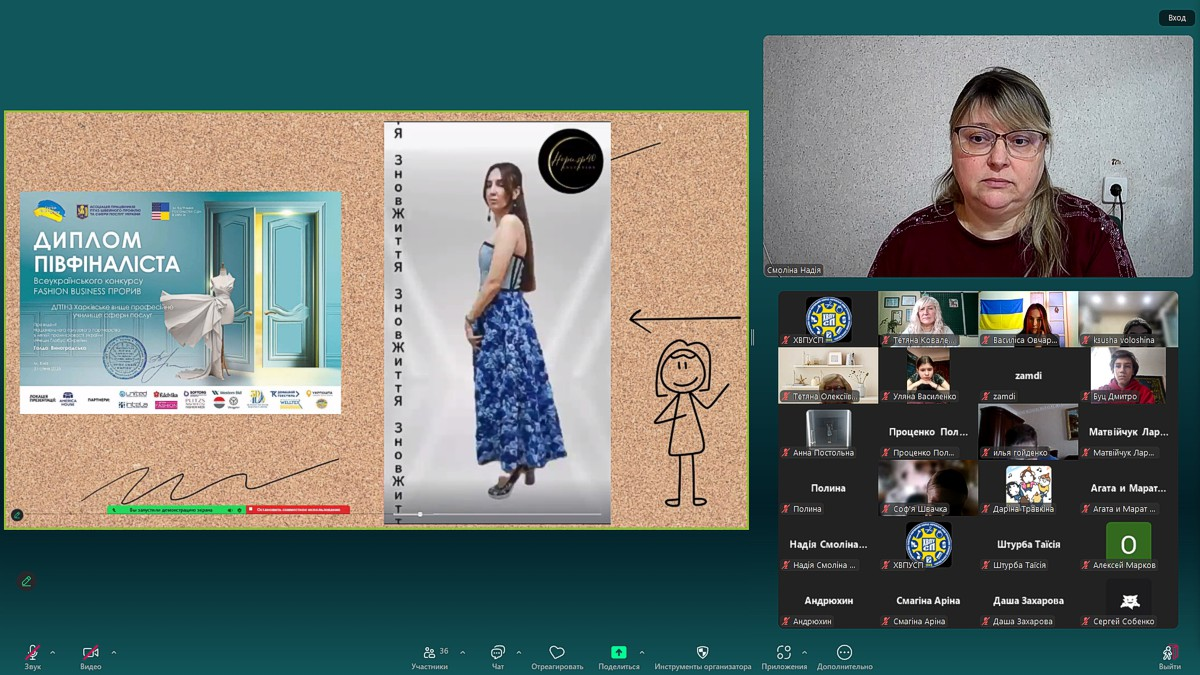Viewport: 1200px width, 675px height.
Task: Select Тетяна Ковале... participant video tile
Action: [x=928, y=319]
